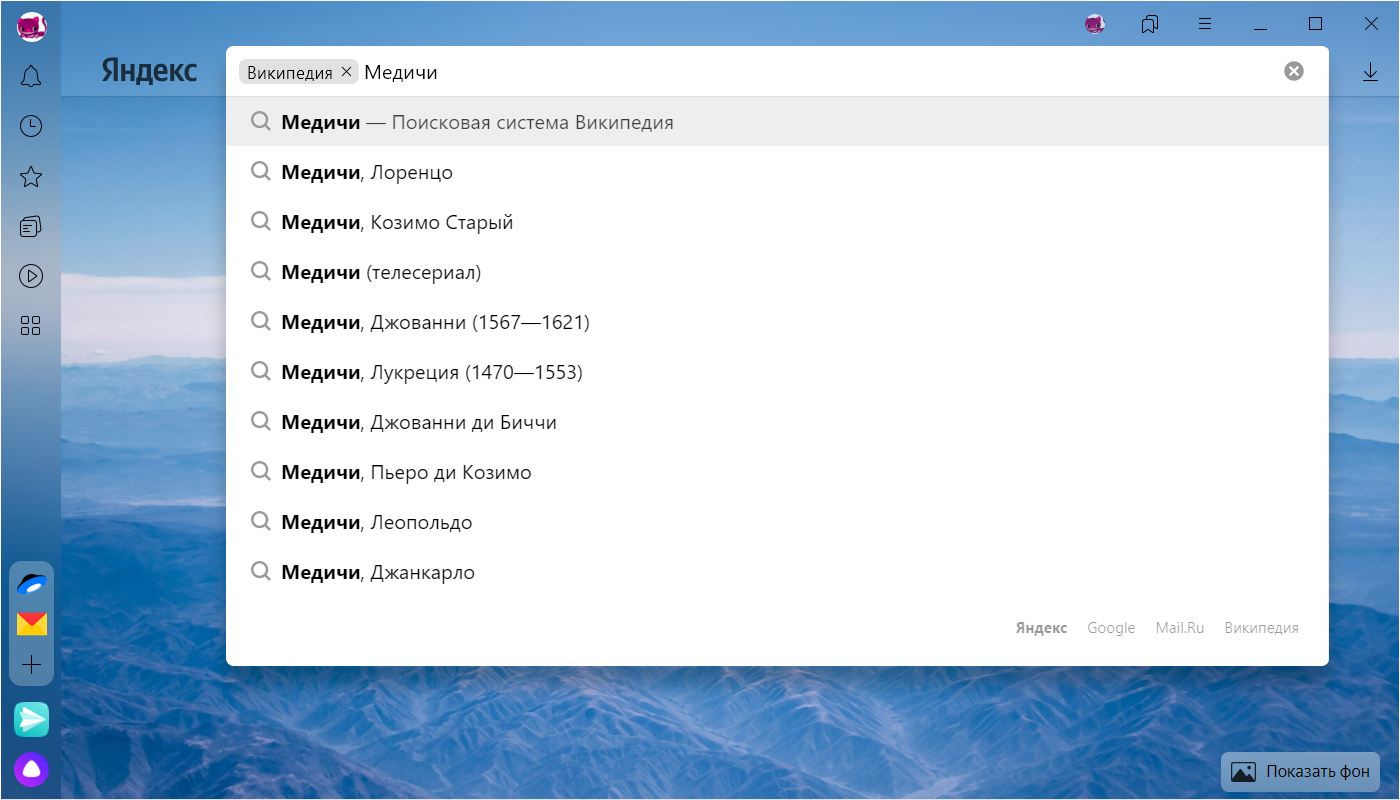Add new sidebar app with plus icon
This screenshot has height=800, width=1400.
point(32,665)
